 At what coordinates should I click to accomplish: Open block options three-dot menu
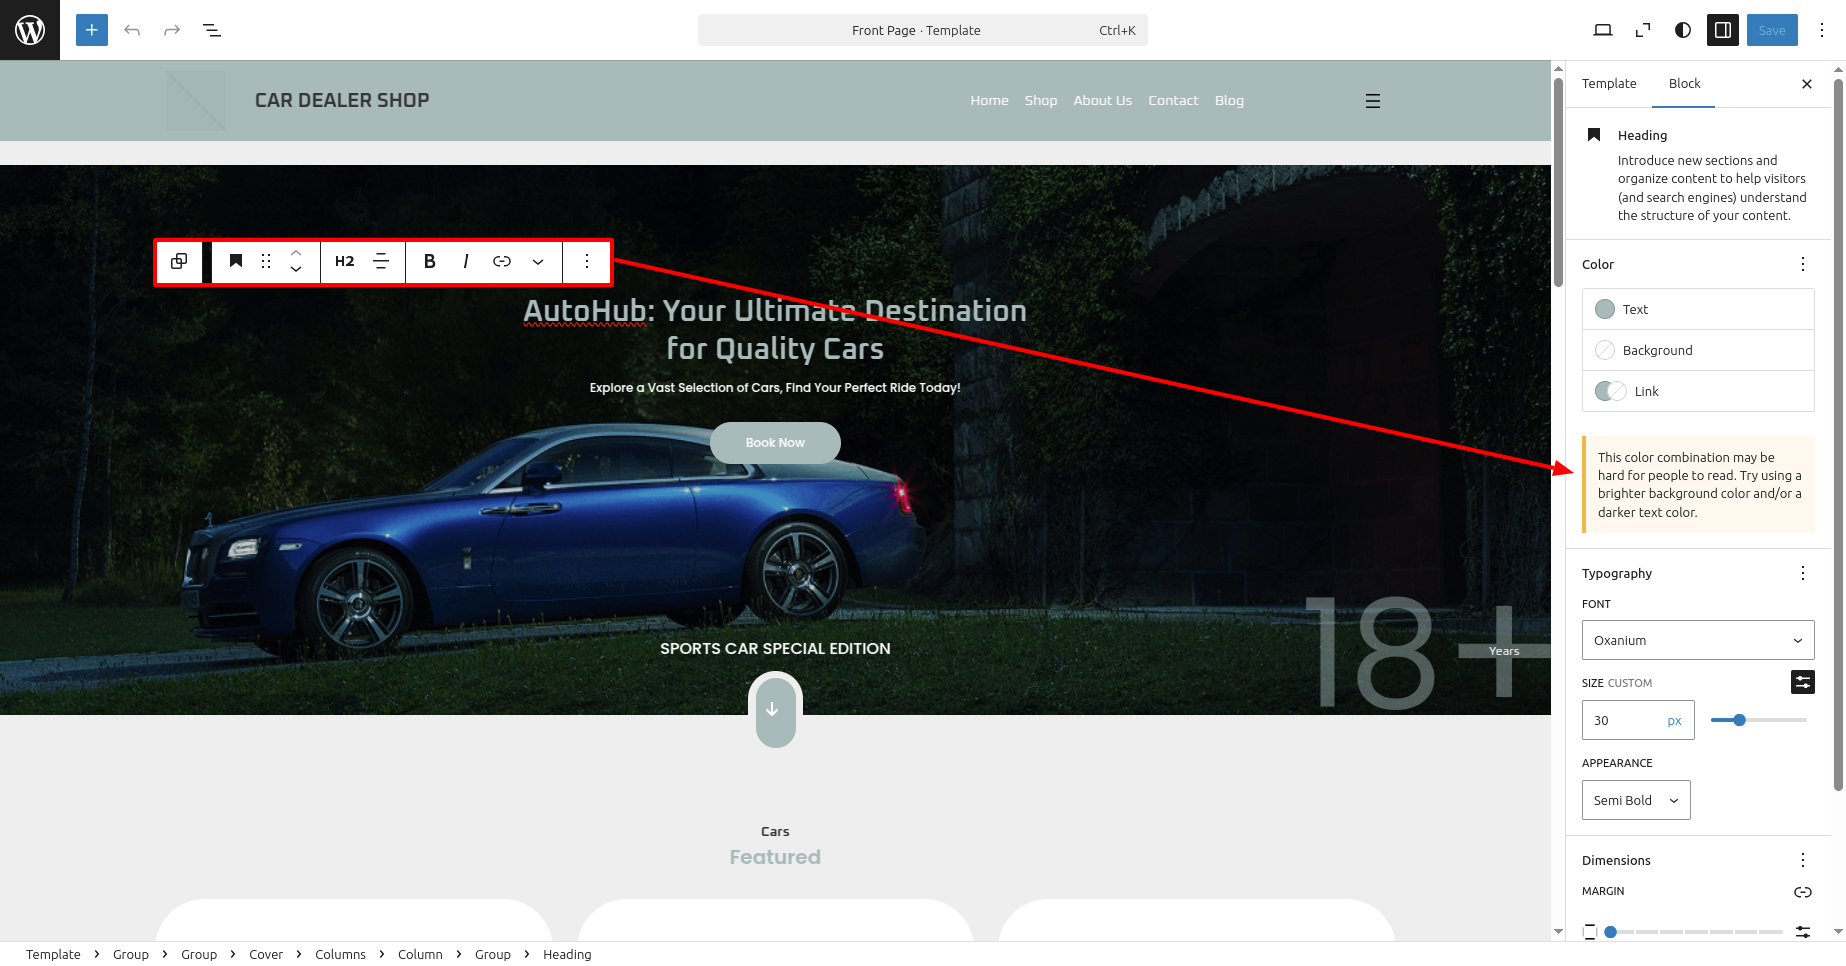pos(587,261)
